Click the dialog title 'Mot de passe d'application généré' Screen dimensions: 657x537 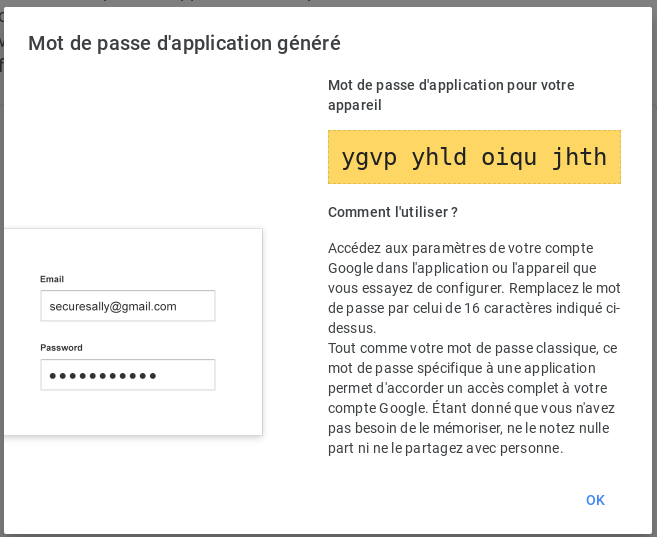[184, 44]
